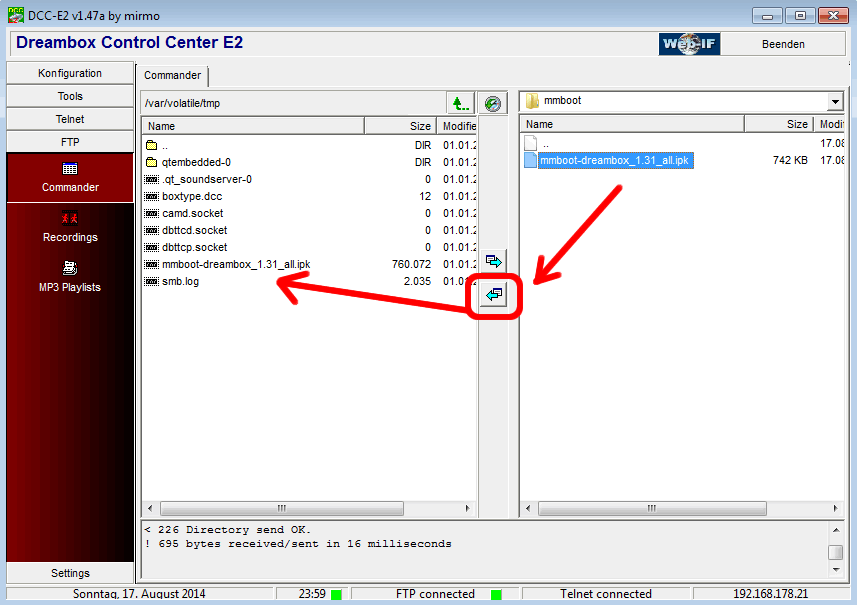Open Recordings via its sidebar icon
Screen dimensions: 857x605
point(70,218)
